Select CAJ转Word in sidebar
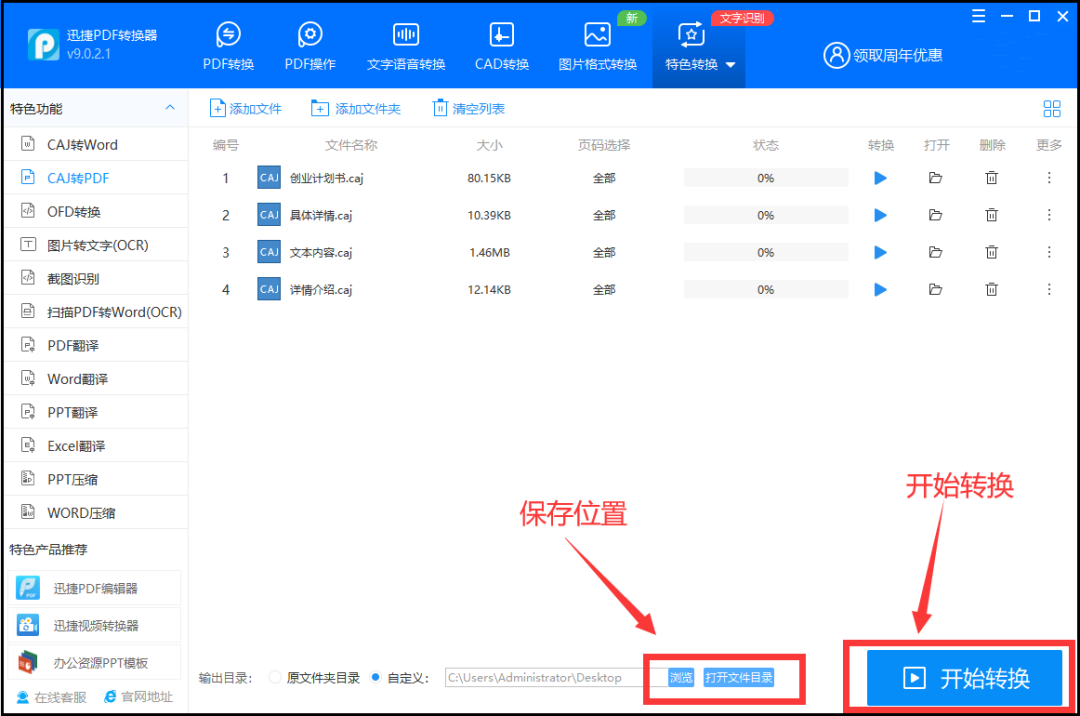Screen dimensions: 1080x716 tap(96, 145)
